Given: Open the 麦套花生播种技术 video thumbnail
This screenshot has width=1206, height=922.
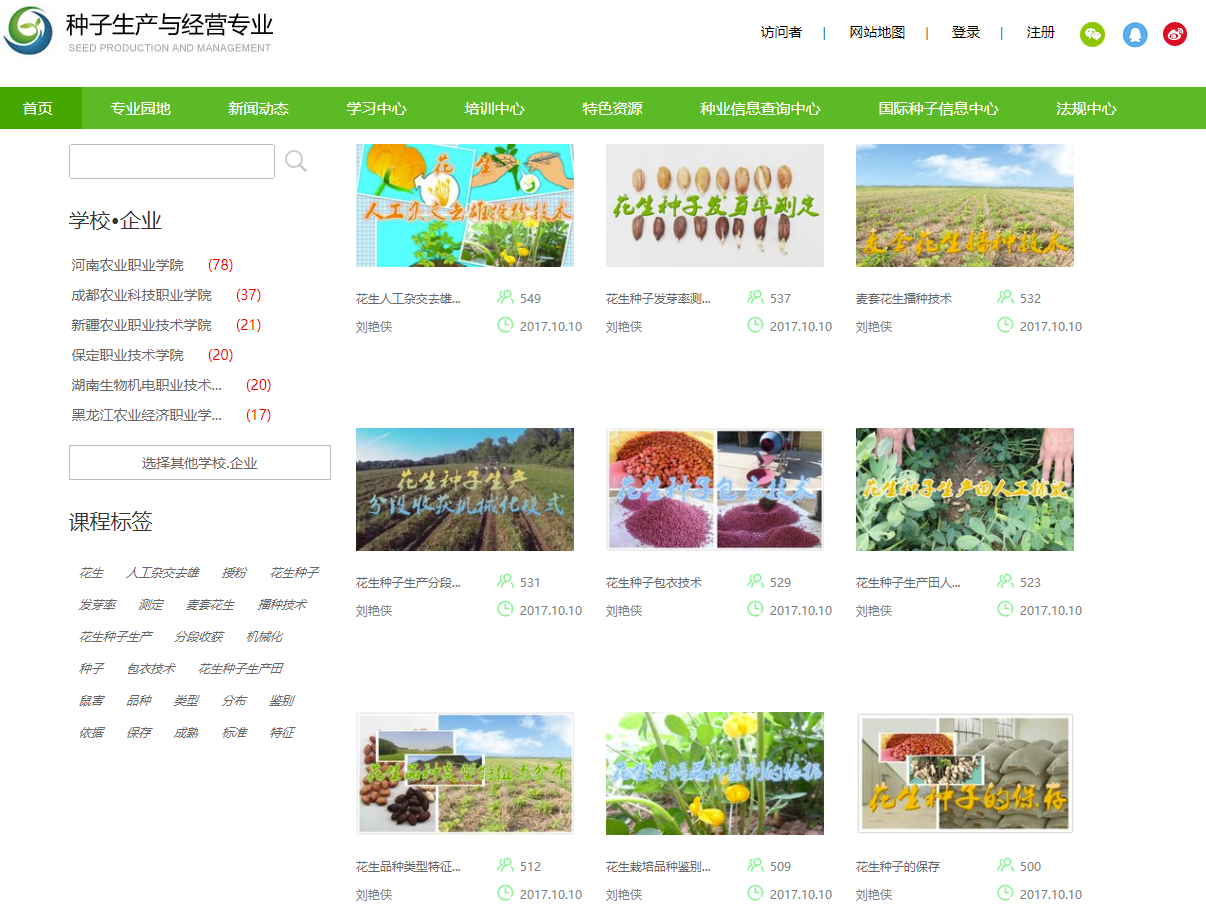Looking at the screenshot, I should (964, 206).
